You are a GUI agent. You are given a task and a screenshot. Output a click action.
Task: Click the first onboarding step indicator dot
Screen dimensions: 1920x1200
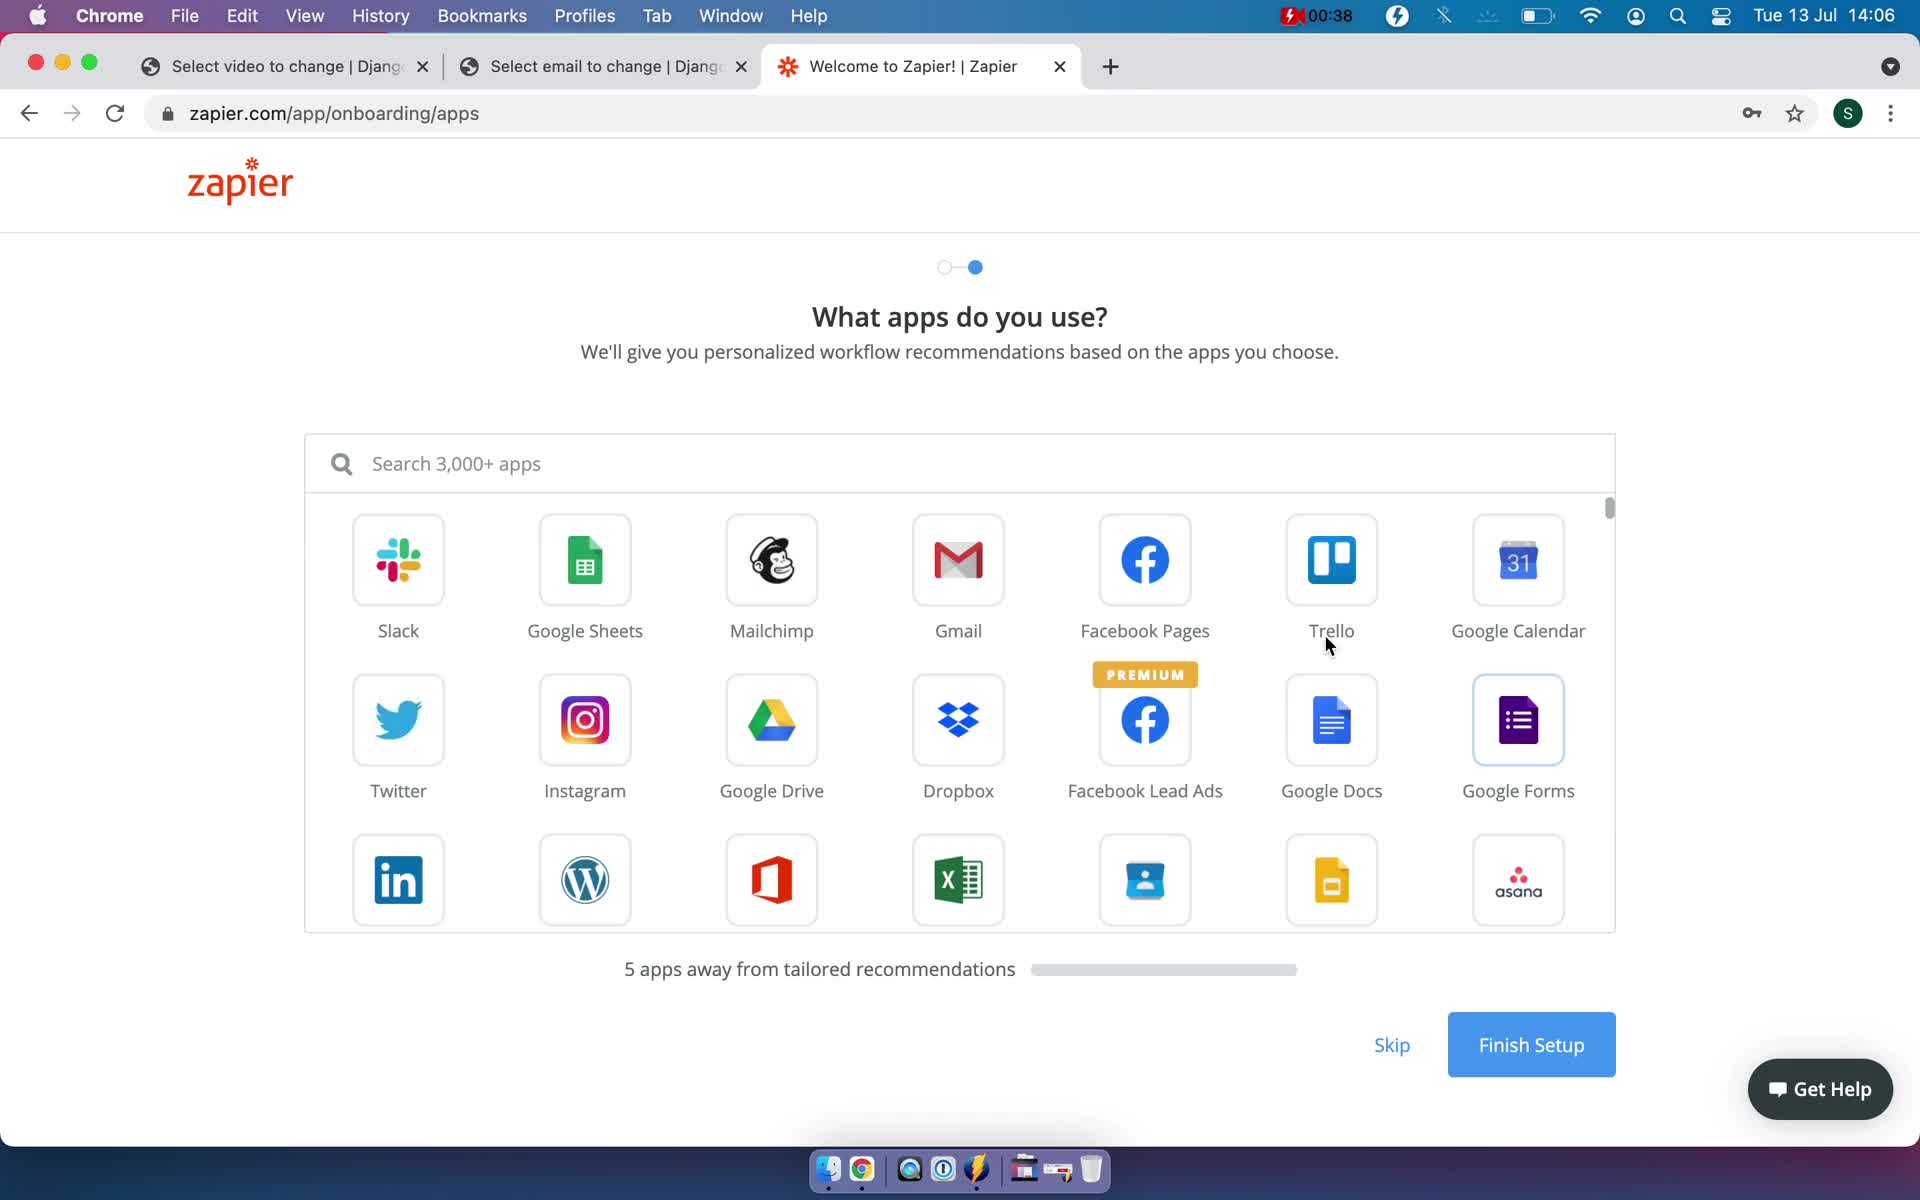click(x=944, y=267)
